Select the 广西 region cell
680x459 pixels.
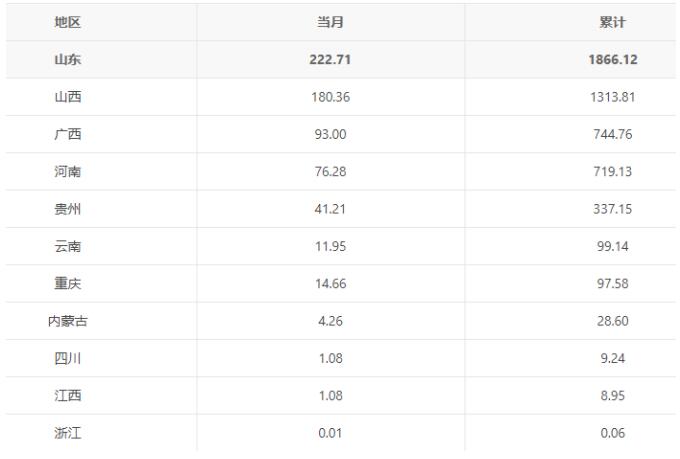68,134
